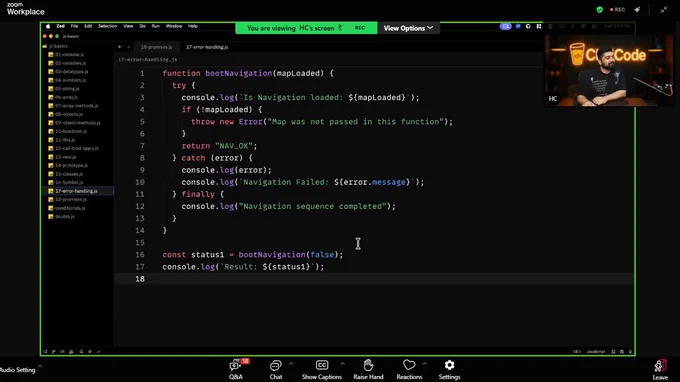Expand Reactions options chevron

(x=424, y=364)
